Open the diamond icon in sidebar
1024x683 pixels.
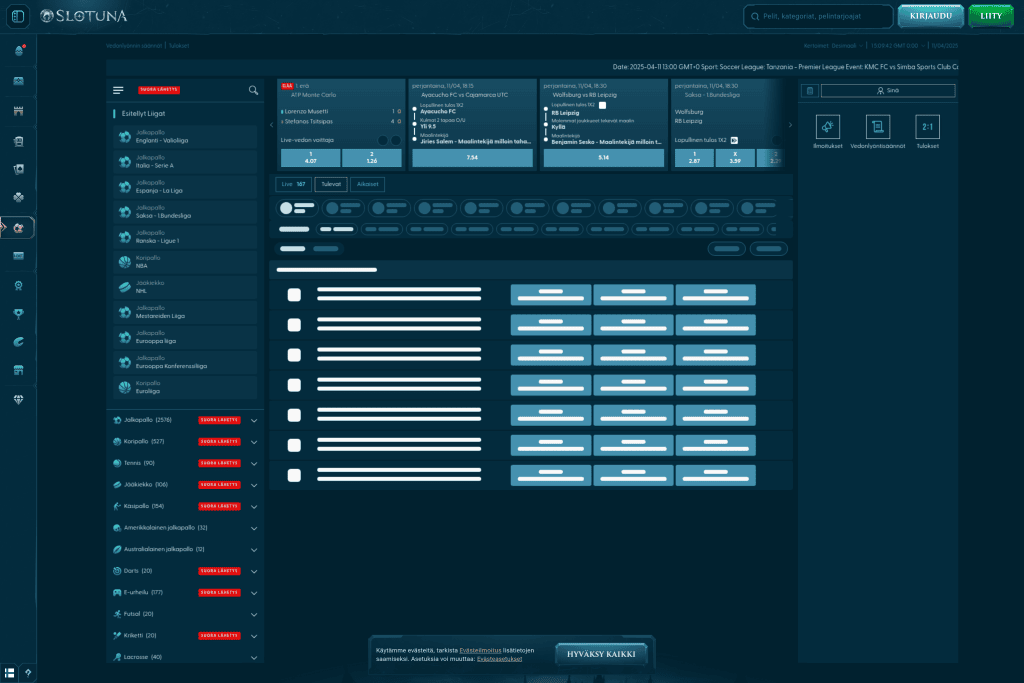click(x=18, y=400)
